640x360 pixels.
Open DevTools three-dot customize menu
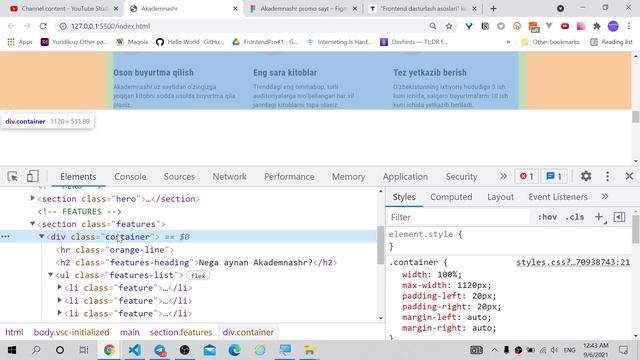607,176
